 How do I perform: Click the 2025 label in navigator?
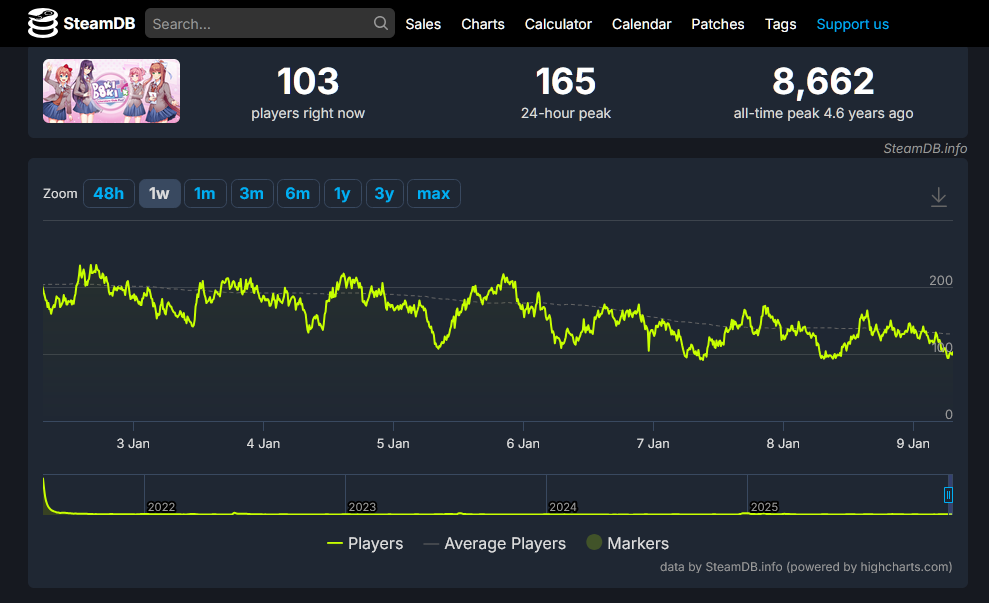(764, 507)
